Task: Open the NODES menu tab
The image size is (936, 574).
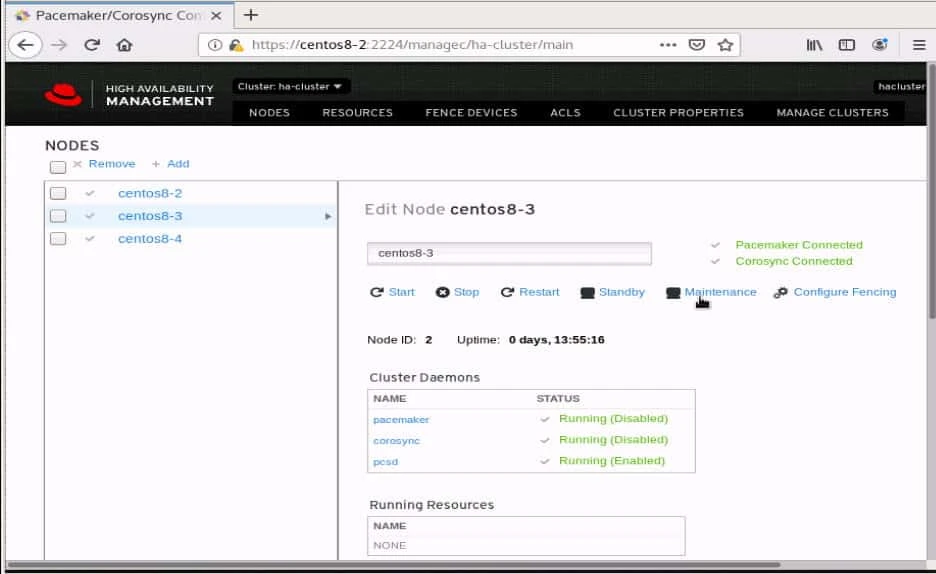Action: tap(269, 113)
